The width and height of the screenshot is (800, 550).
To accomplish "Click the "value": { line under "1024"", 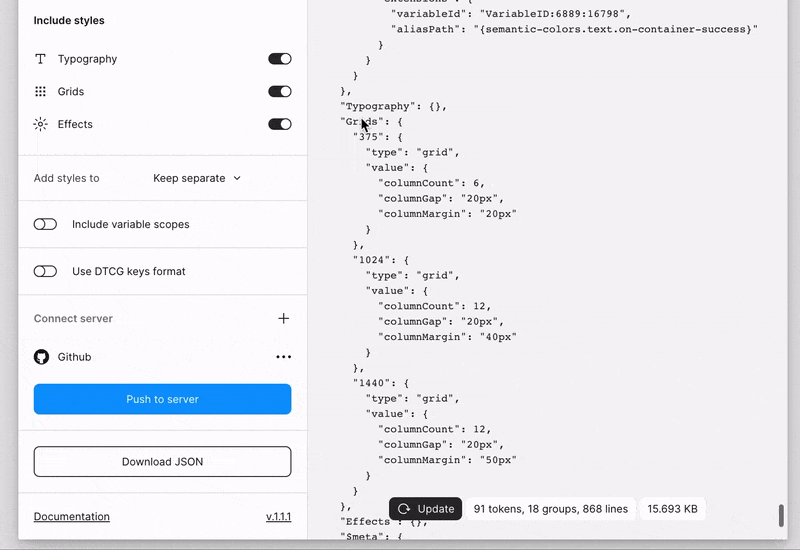I will coord(396,290).
